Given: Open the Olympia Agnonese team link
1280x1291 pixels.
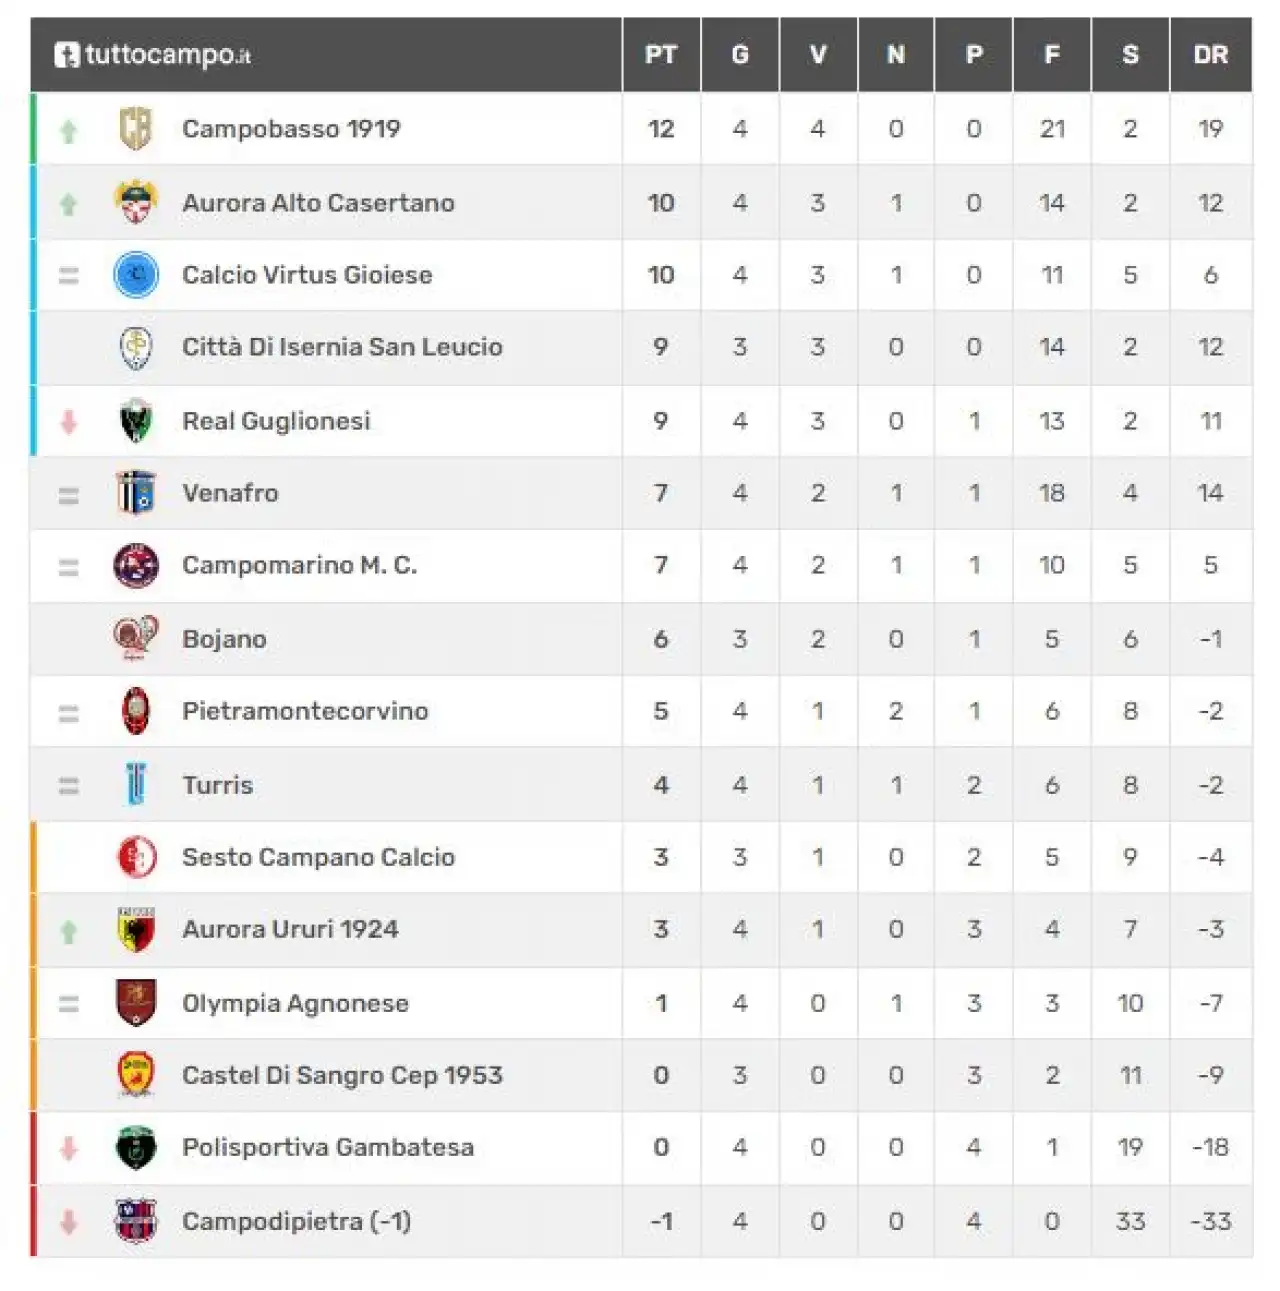Looking at the screenshot, I should point(295,1003).
